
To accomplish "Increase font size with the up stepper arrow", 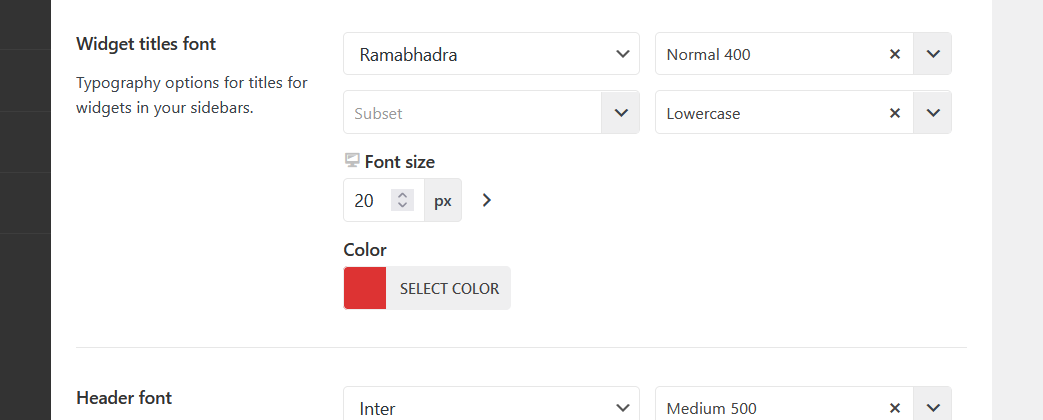I will click(402, 195).
